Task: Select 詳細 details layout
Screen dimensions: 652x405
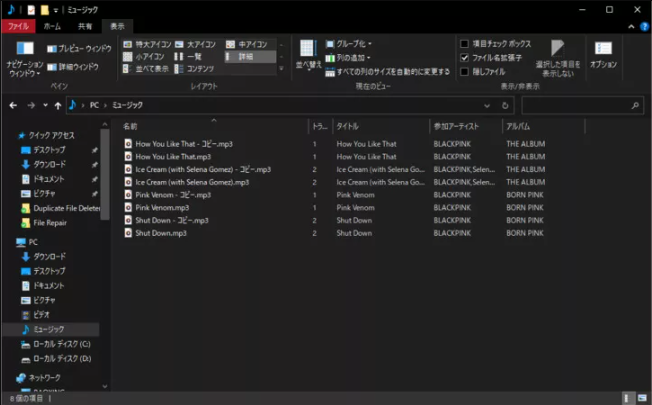Action: pos(250,57)
